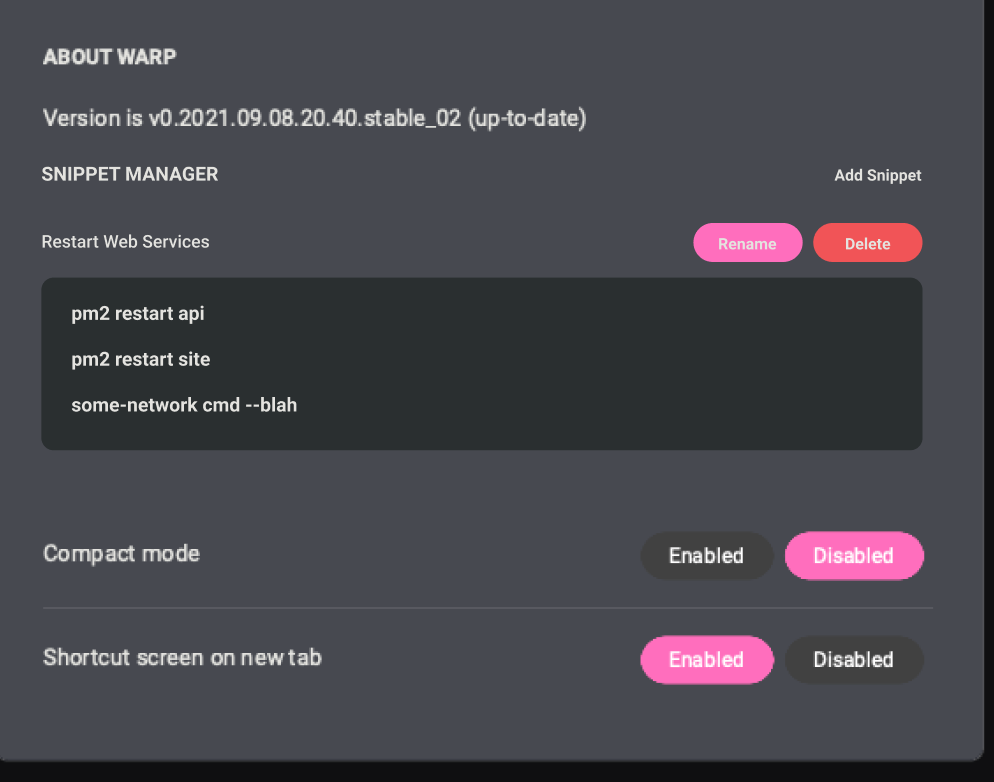
Task: Select the pm2 restart site command
Action: [140, 359]
